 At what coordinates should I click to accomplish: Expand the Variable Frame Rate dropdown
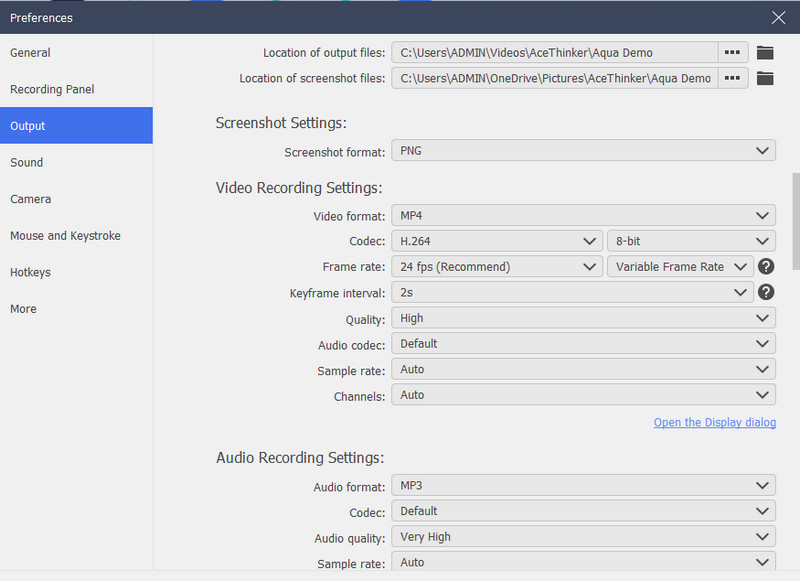pos(681,266)
